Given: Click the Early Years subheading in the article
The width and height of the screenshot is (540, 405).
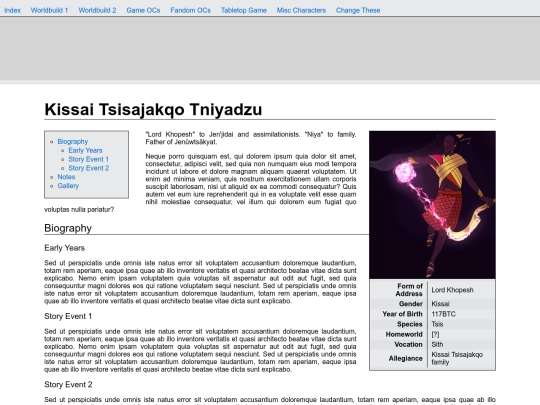Looking at the screenshot, I should tap(64, 248).
